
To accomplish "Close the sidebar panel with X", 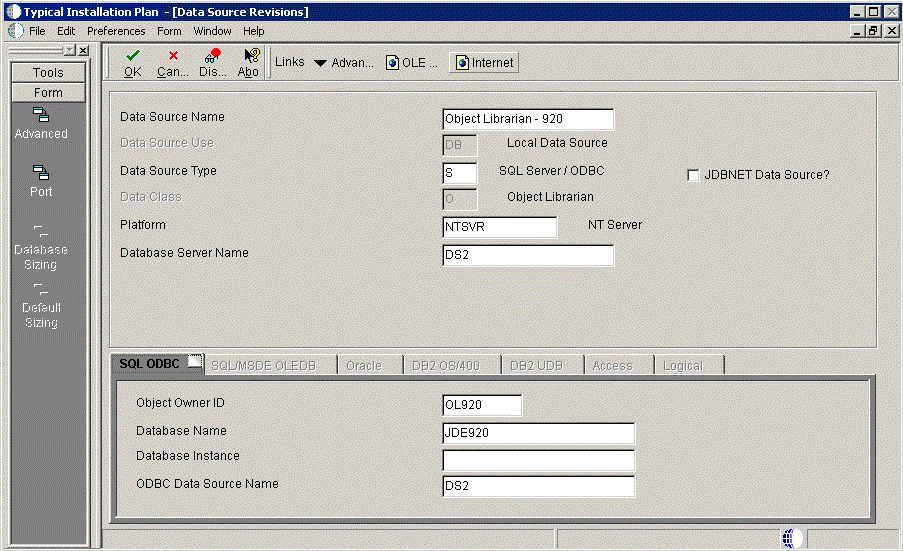I will tap(84, 51).
